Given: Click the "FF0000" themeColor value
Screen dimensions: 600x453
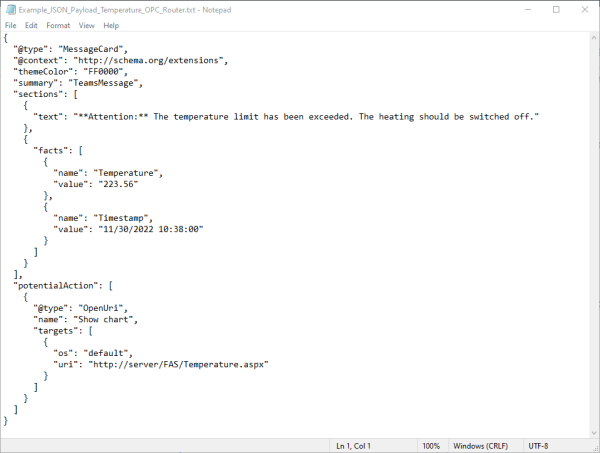Looking at the screenshot, I should (103, 72).
